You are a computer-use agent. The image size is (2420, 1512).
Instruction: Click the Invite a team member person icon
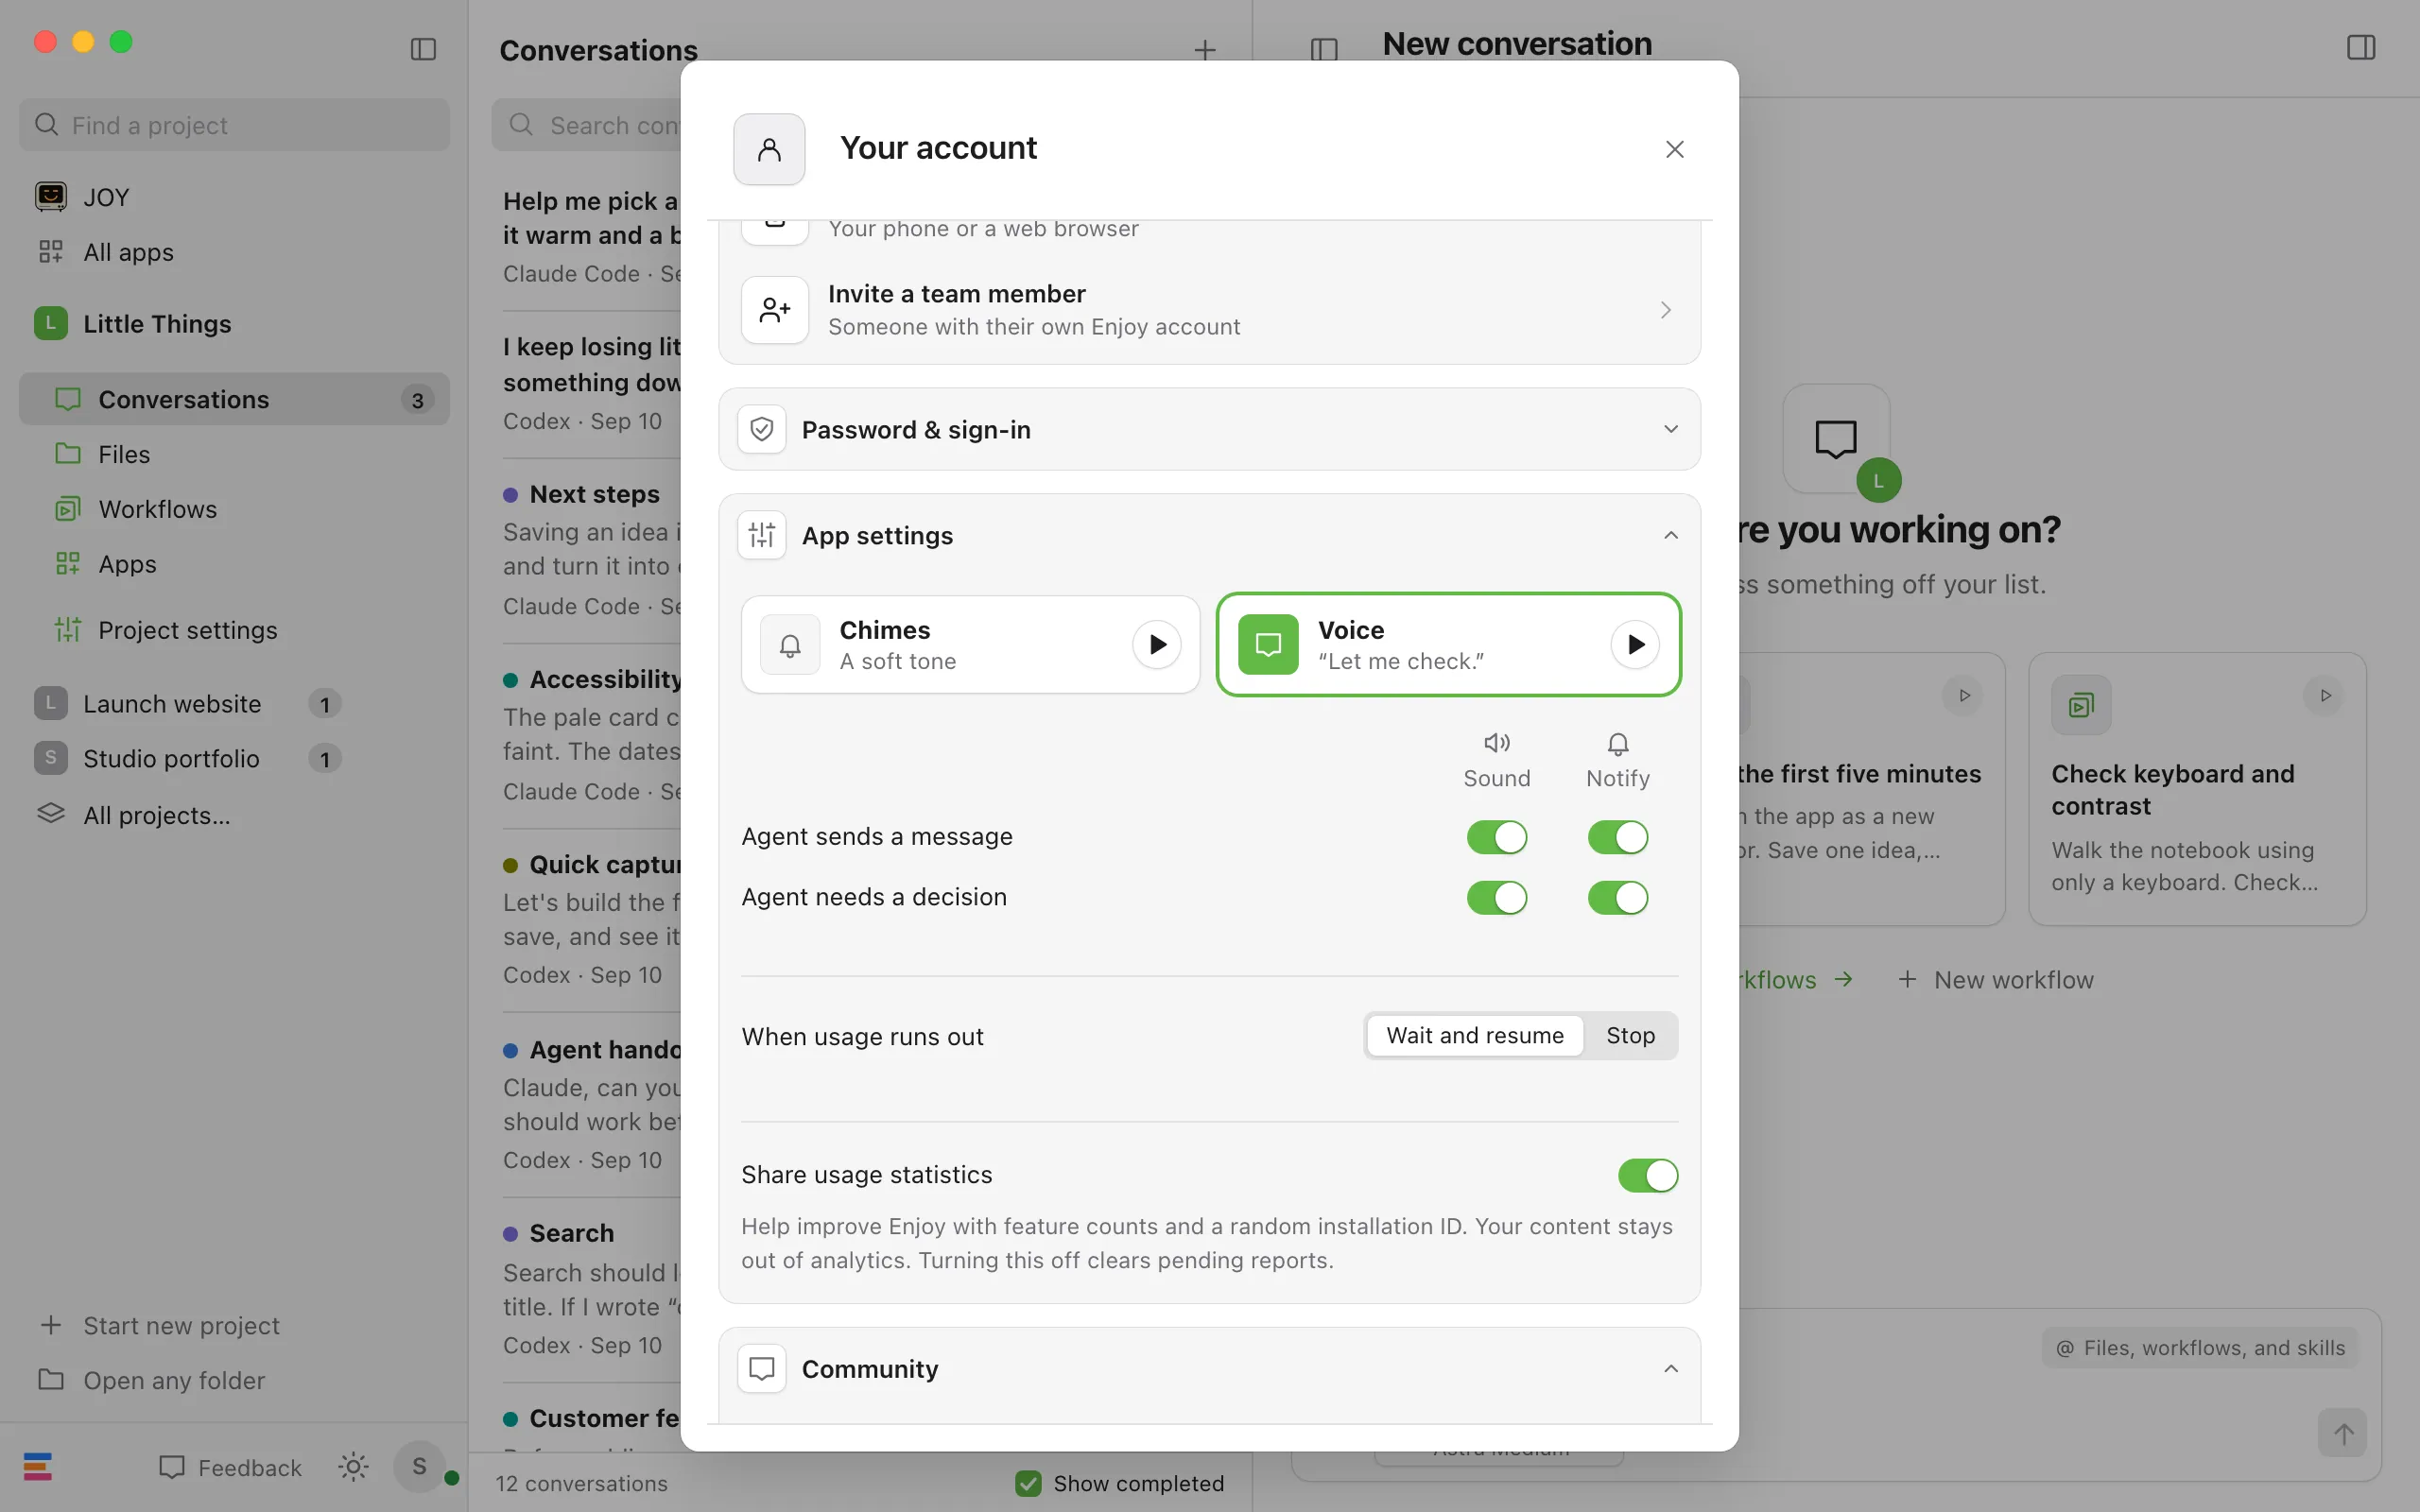775,310
